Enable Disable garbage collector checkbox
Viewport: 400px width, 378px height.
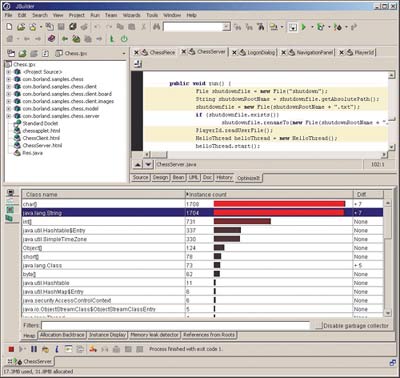point(319,325)
